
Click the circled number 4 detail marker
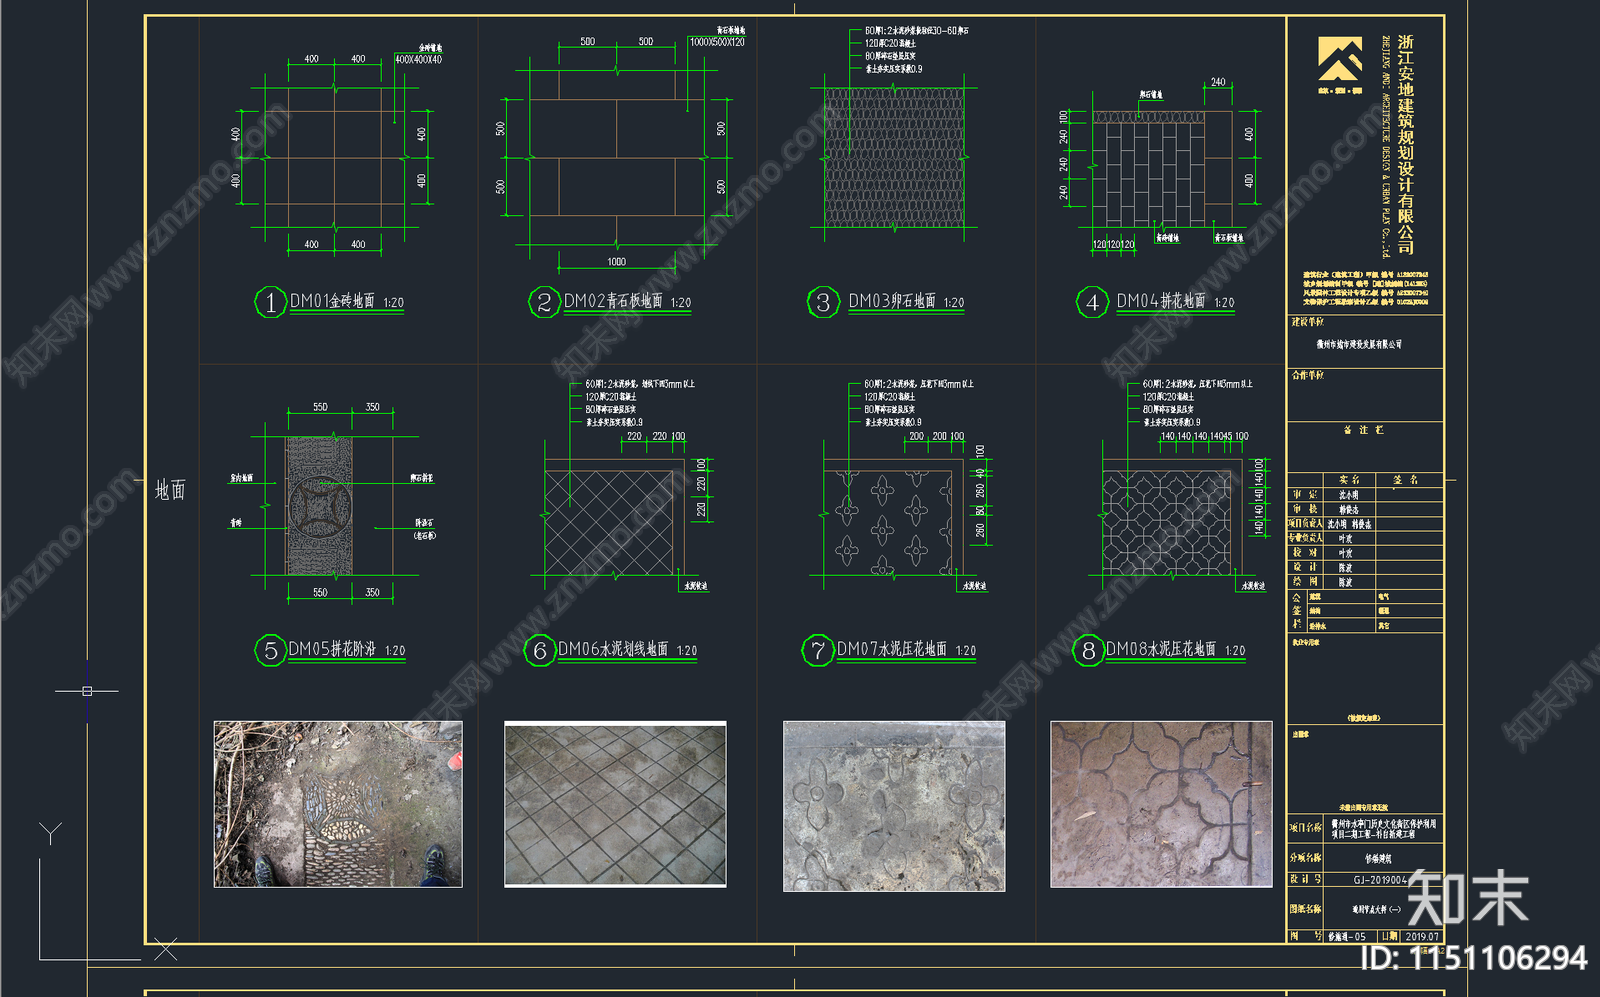click(x=1092, y=302)
